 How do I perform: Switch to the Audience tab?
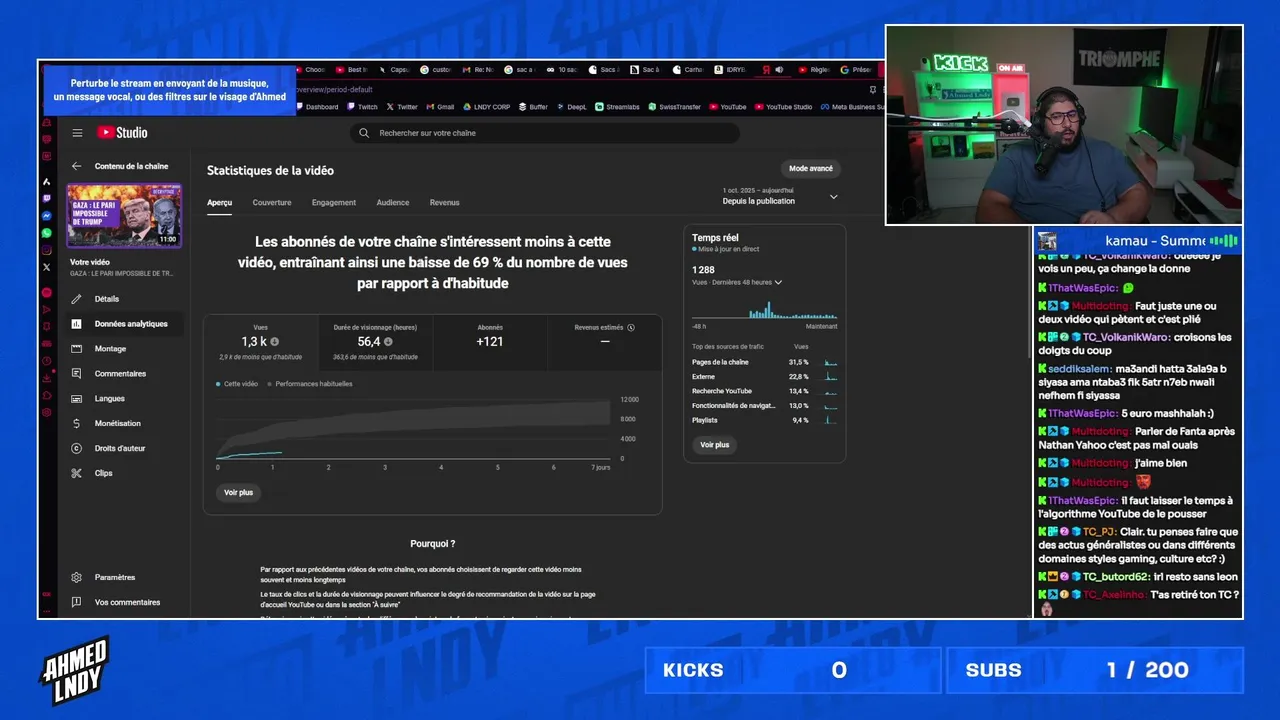point(393,202)
